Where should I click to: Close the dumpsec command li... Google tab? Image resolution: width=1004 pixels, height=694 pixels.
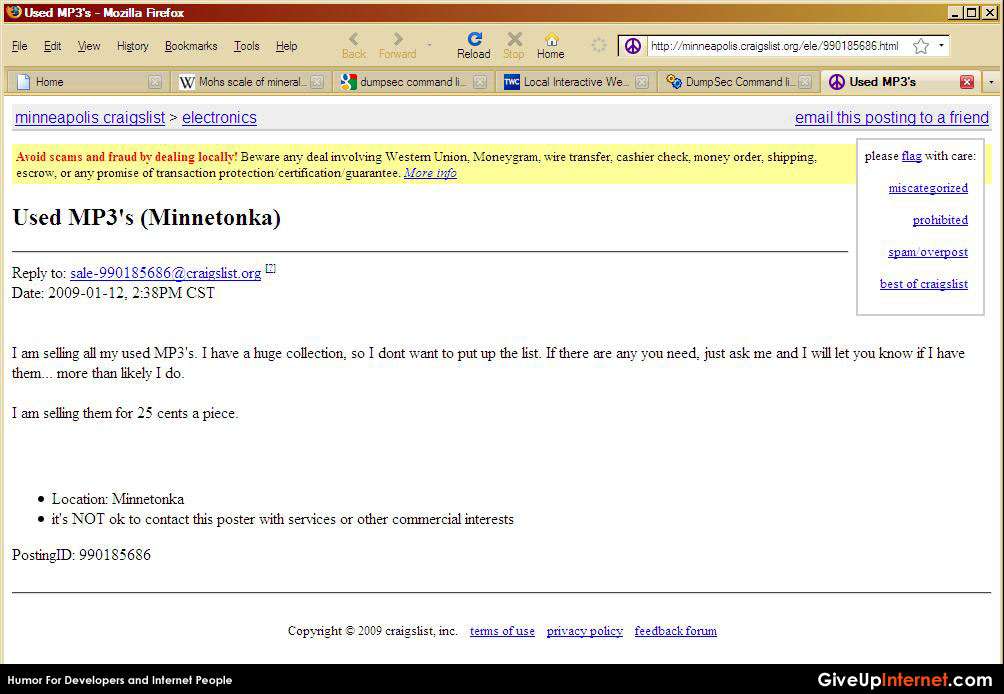tap(480, 82)
